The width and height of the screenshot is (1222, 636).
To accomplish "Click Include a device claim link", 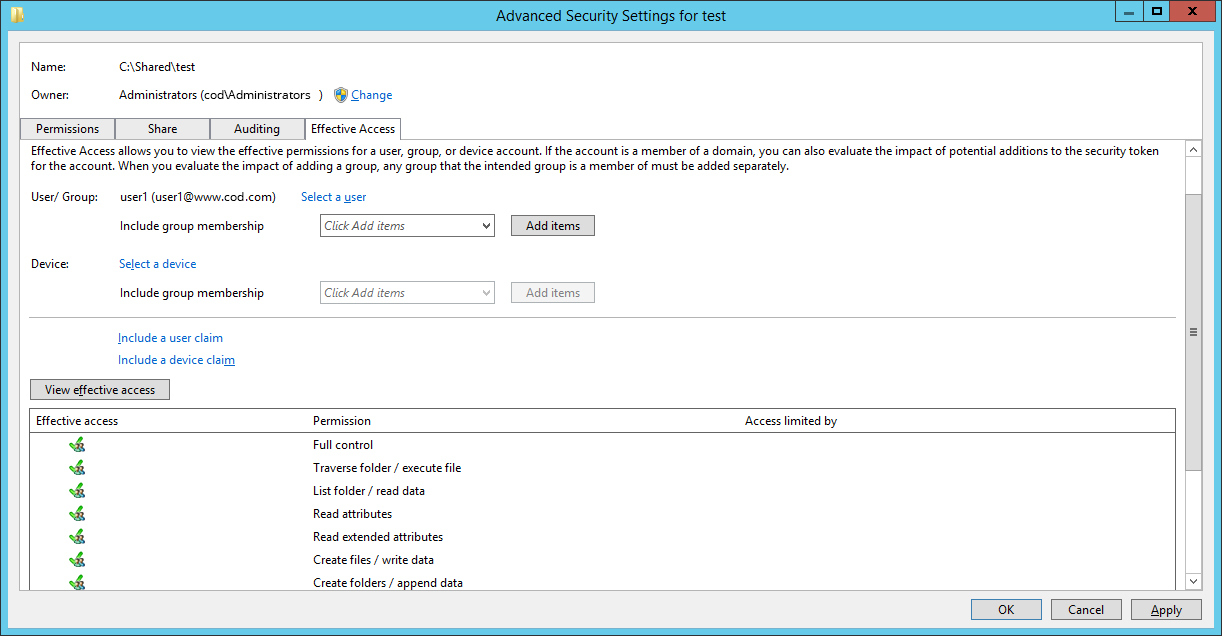I will point(176,360).
